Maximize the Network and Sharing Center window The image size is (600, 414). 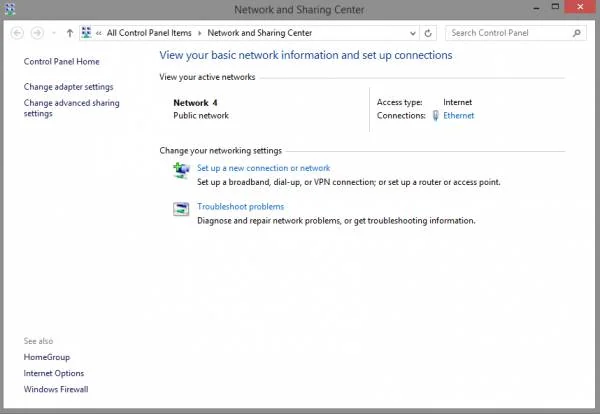coord(555,7)
